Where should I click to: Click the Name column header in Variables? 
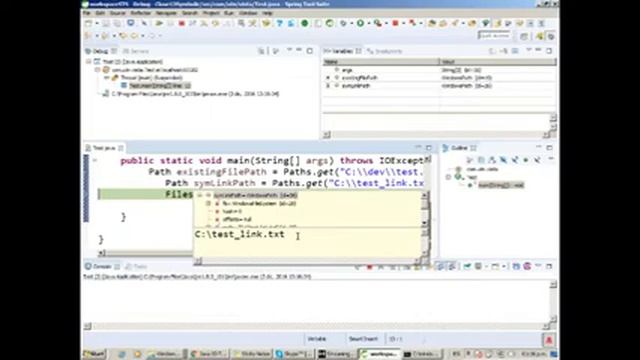point(381,62)
